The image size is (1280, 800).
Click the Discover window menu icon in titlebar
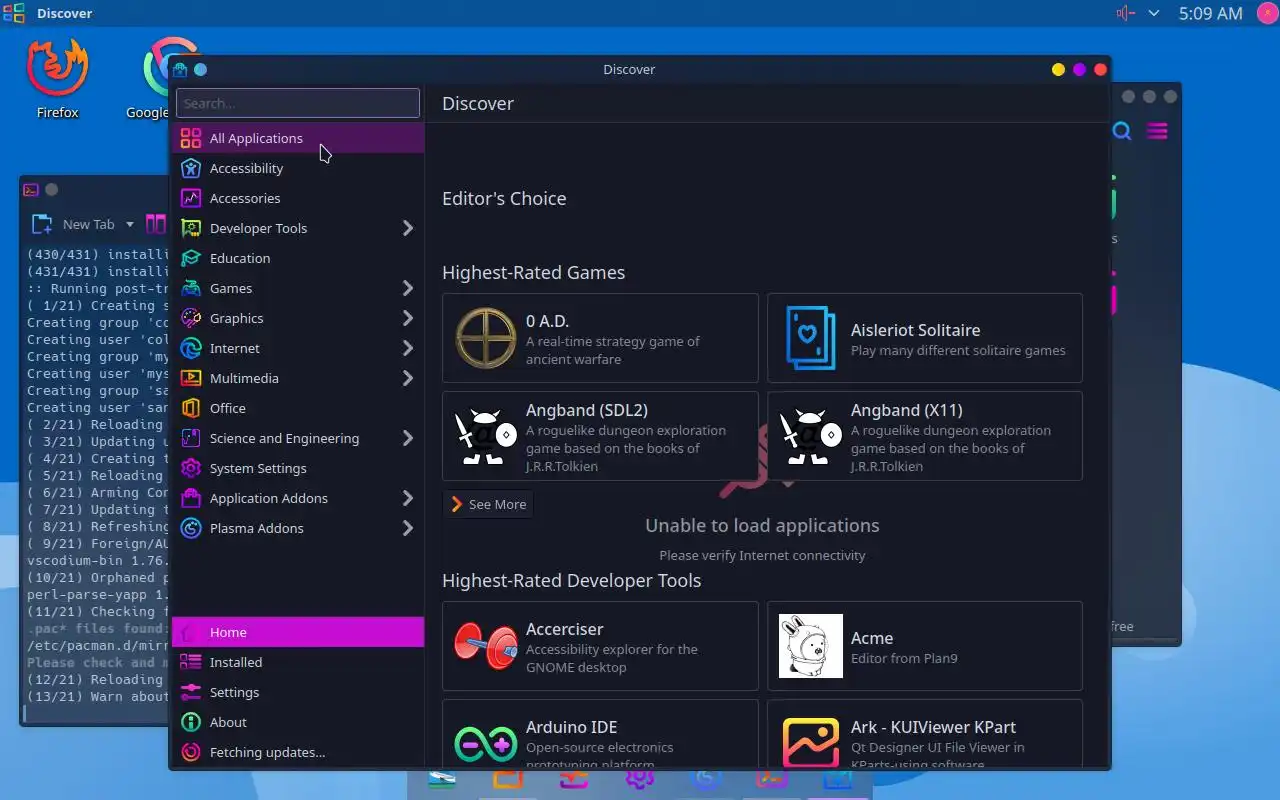180,69
